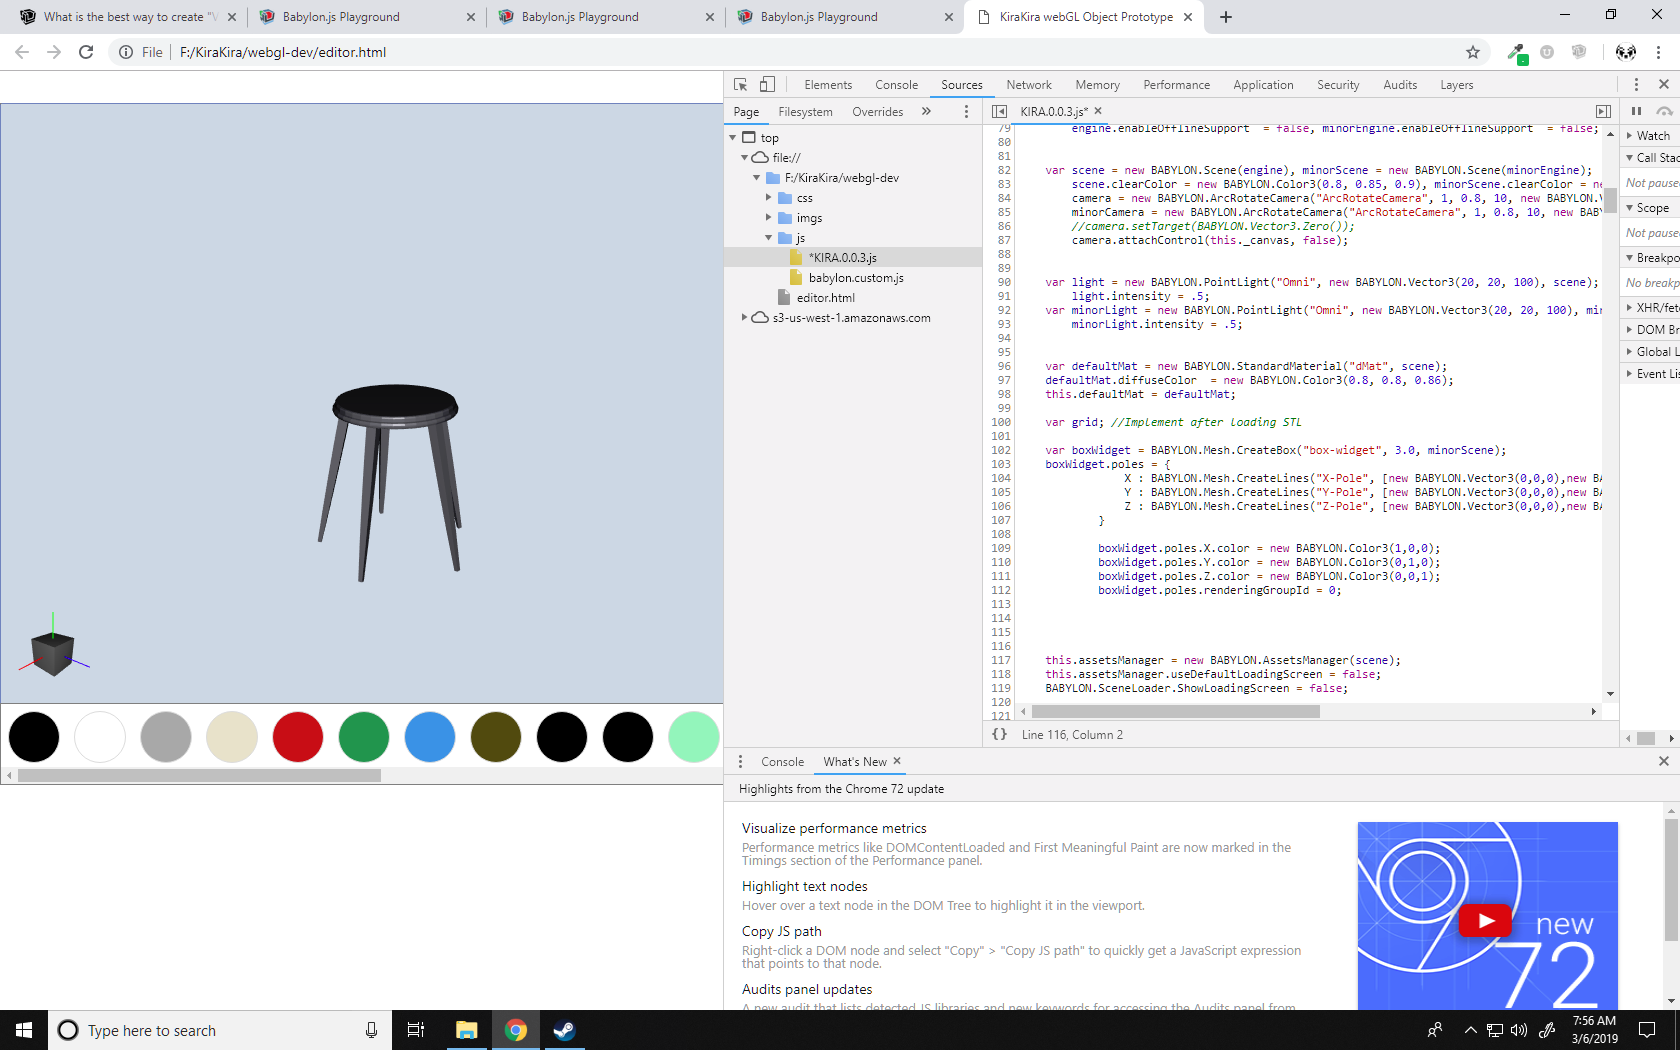Open babylon.custom.js file
The height and width of the screenshot is (1050, 1680).
pyautogui.click(x=855, y=278)
